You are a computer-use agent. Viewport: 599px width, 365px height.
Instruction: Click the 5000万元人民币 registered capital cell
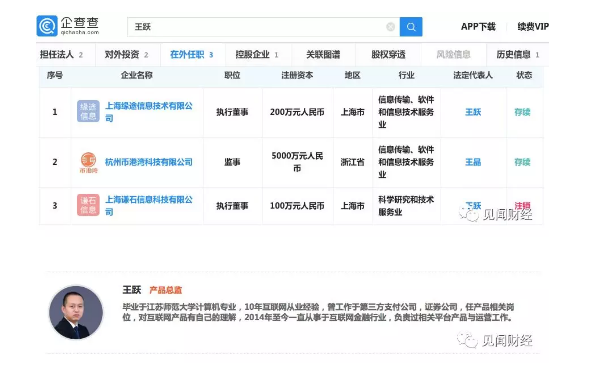pyautogui.click(x=297, y=162)
